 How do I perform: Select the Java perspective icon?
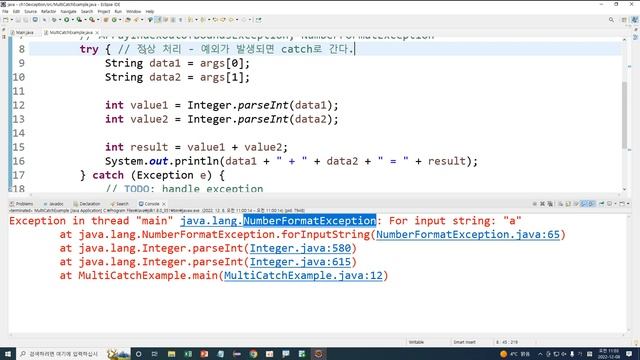635,20
